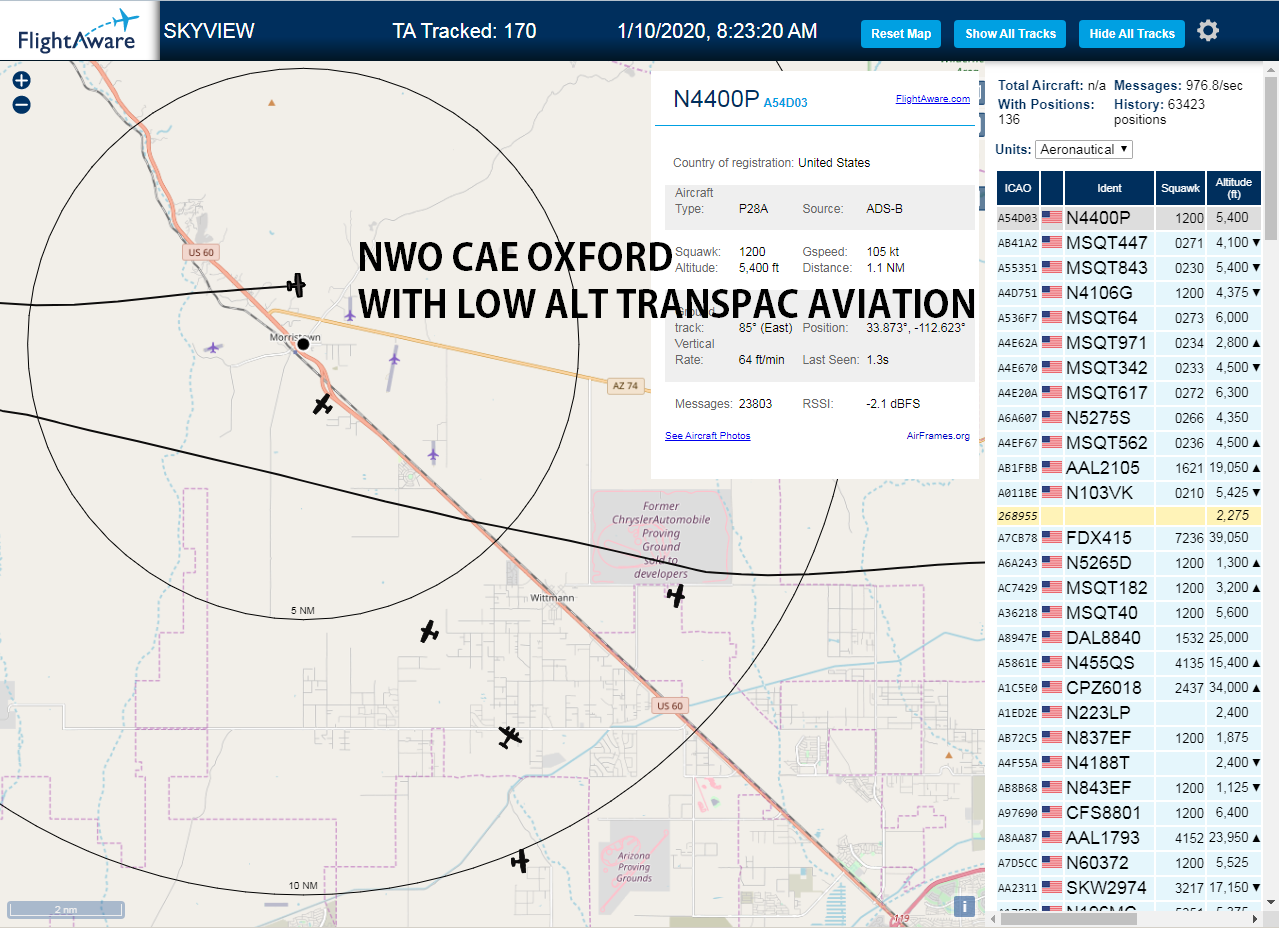Select the MSQT562 aircraft row
1279x929 pixels.
click(x=1129, y=442)
